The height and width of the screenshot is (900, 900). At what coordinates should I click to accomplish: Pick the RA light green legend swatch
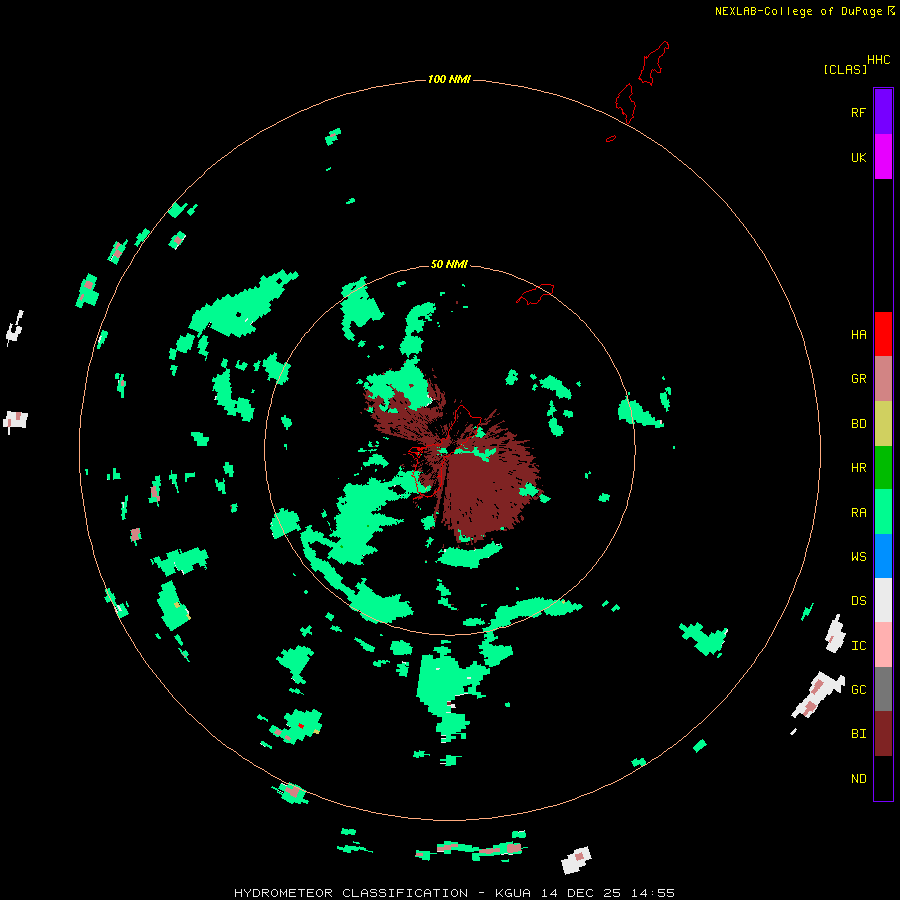pyautogui.click(x=883, y=512)
